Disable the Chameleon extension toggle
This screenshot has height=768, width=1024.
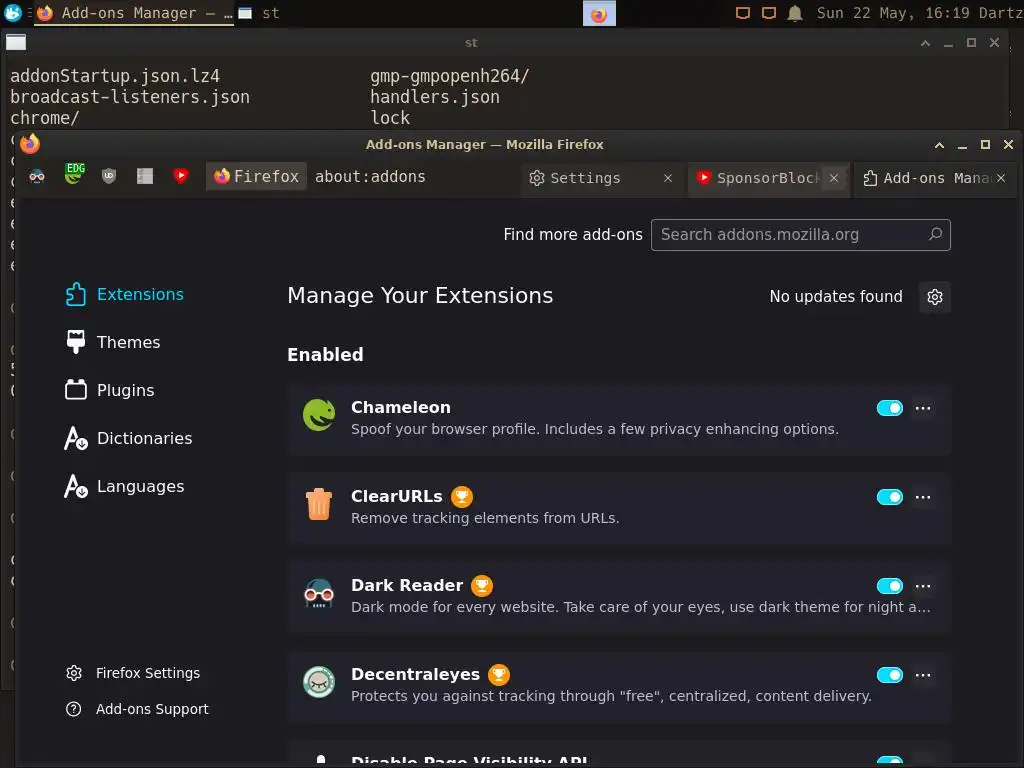(x=889, y=408)
